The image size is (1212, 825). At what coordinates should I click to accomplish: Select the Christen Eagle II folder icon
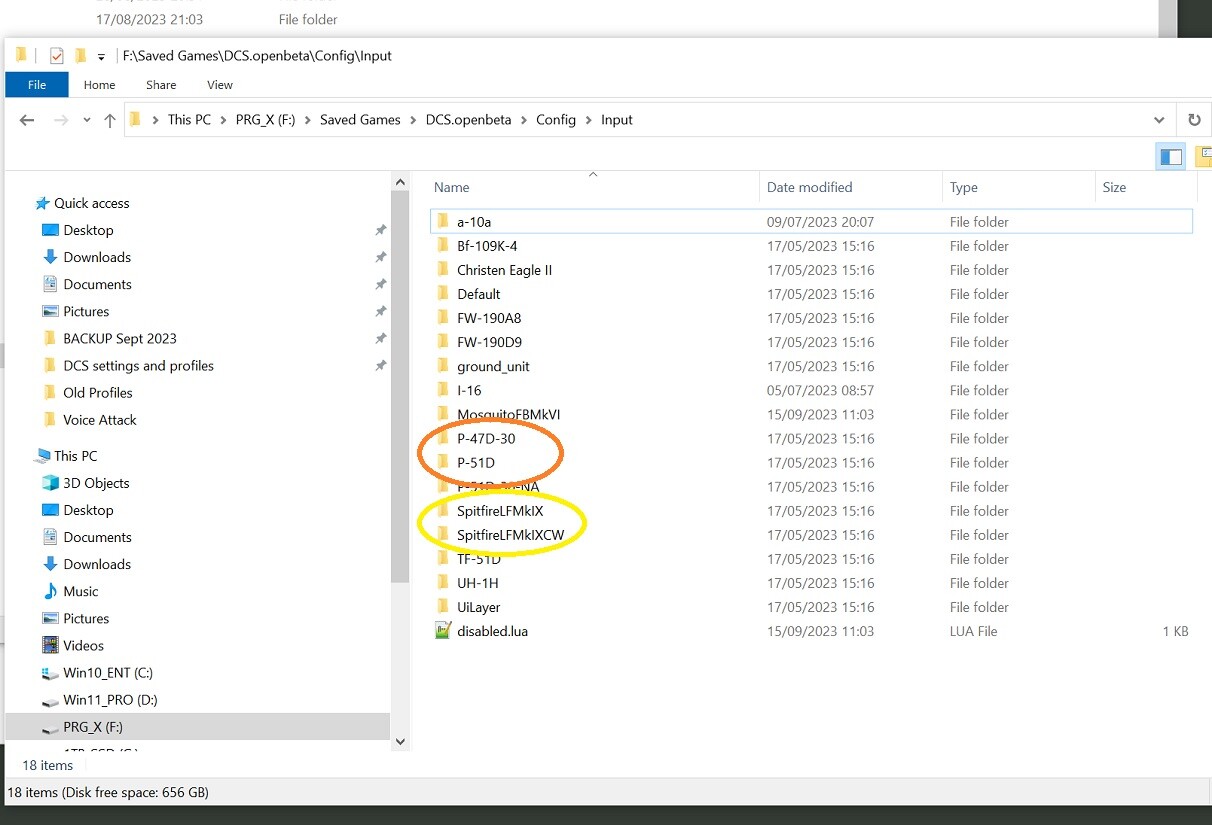click(443, 269)
